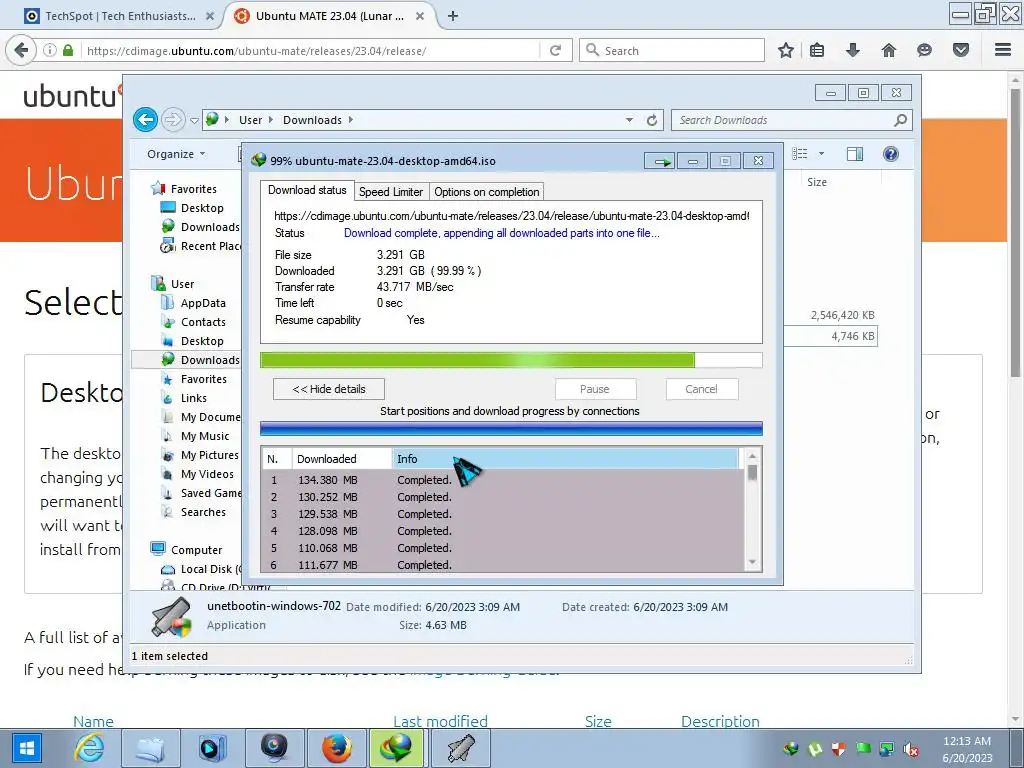Select the Ubuntu MATE 23.04 Firefox tab
The width and height of the screenshot is (1024, 768).
coord(329,16)
